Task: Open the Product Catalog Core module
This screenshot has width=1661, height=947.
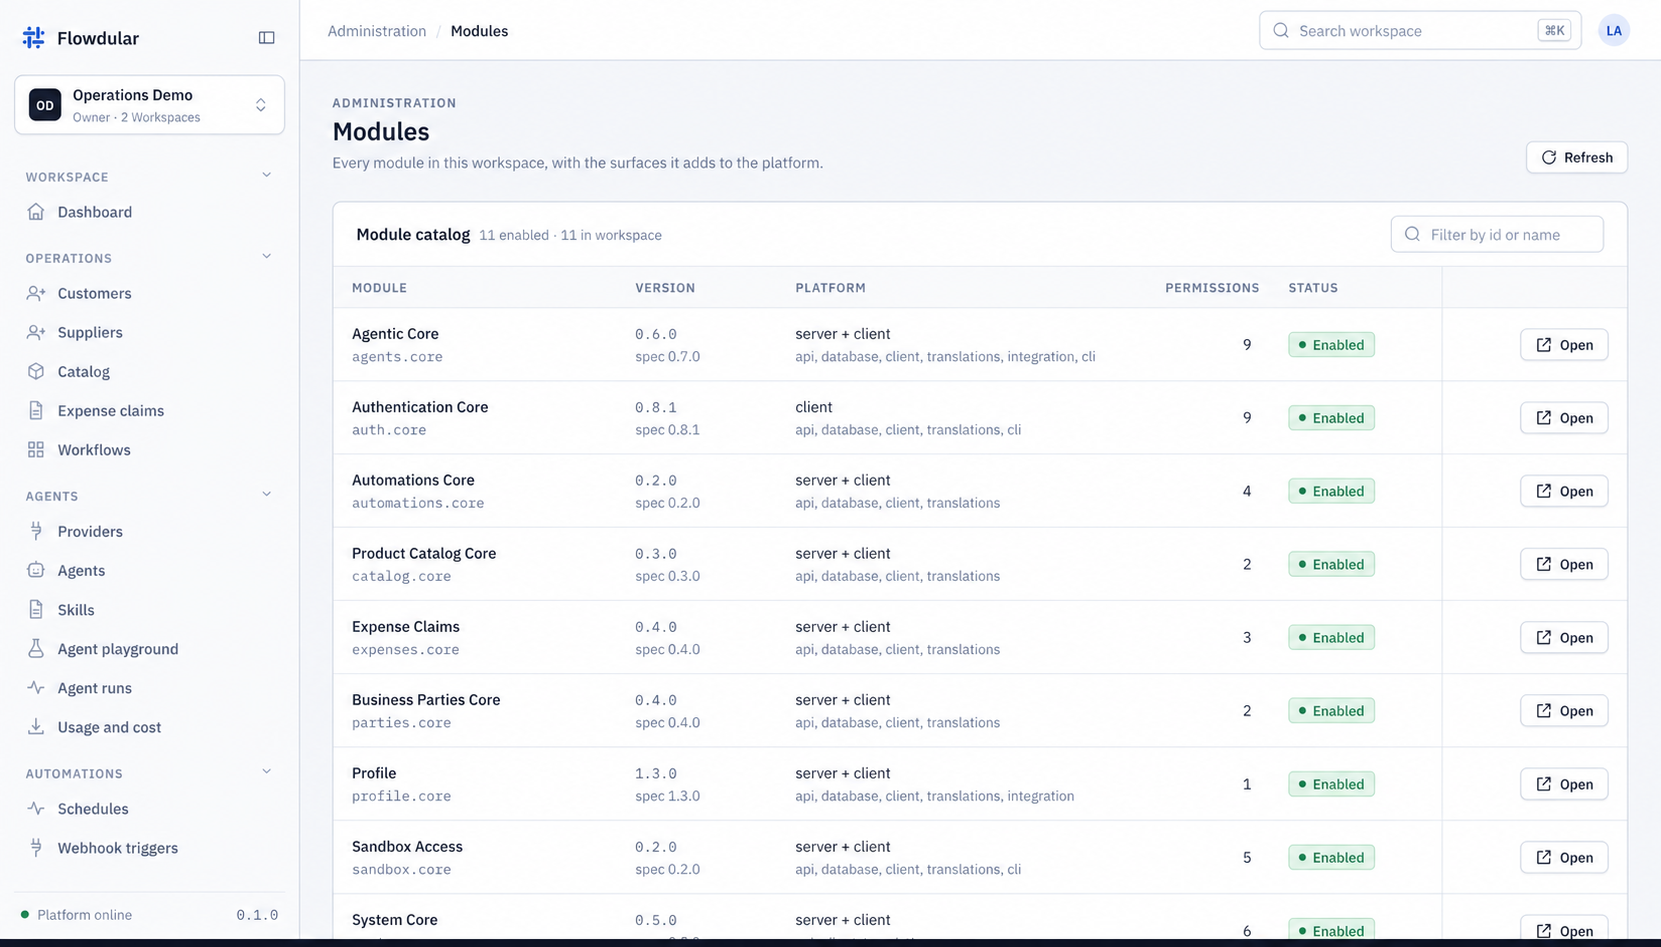Action: click(1564, 564)
